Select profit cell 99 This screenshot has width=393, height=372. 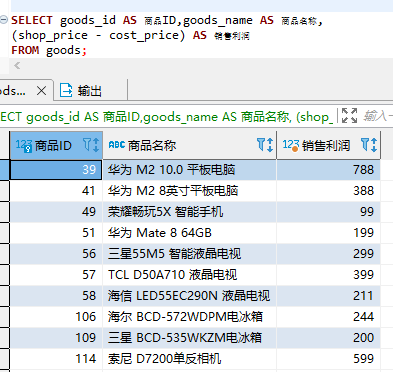328,212
